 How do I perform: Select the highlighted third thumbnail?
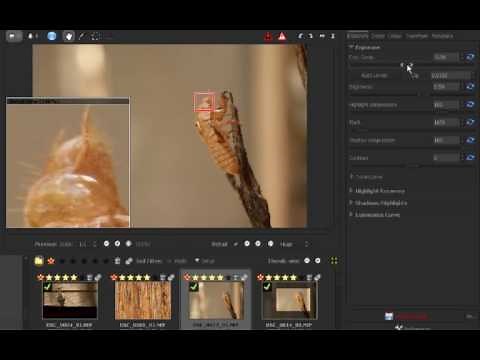tap(216, 300)
